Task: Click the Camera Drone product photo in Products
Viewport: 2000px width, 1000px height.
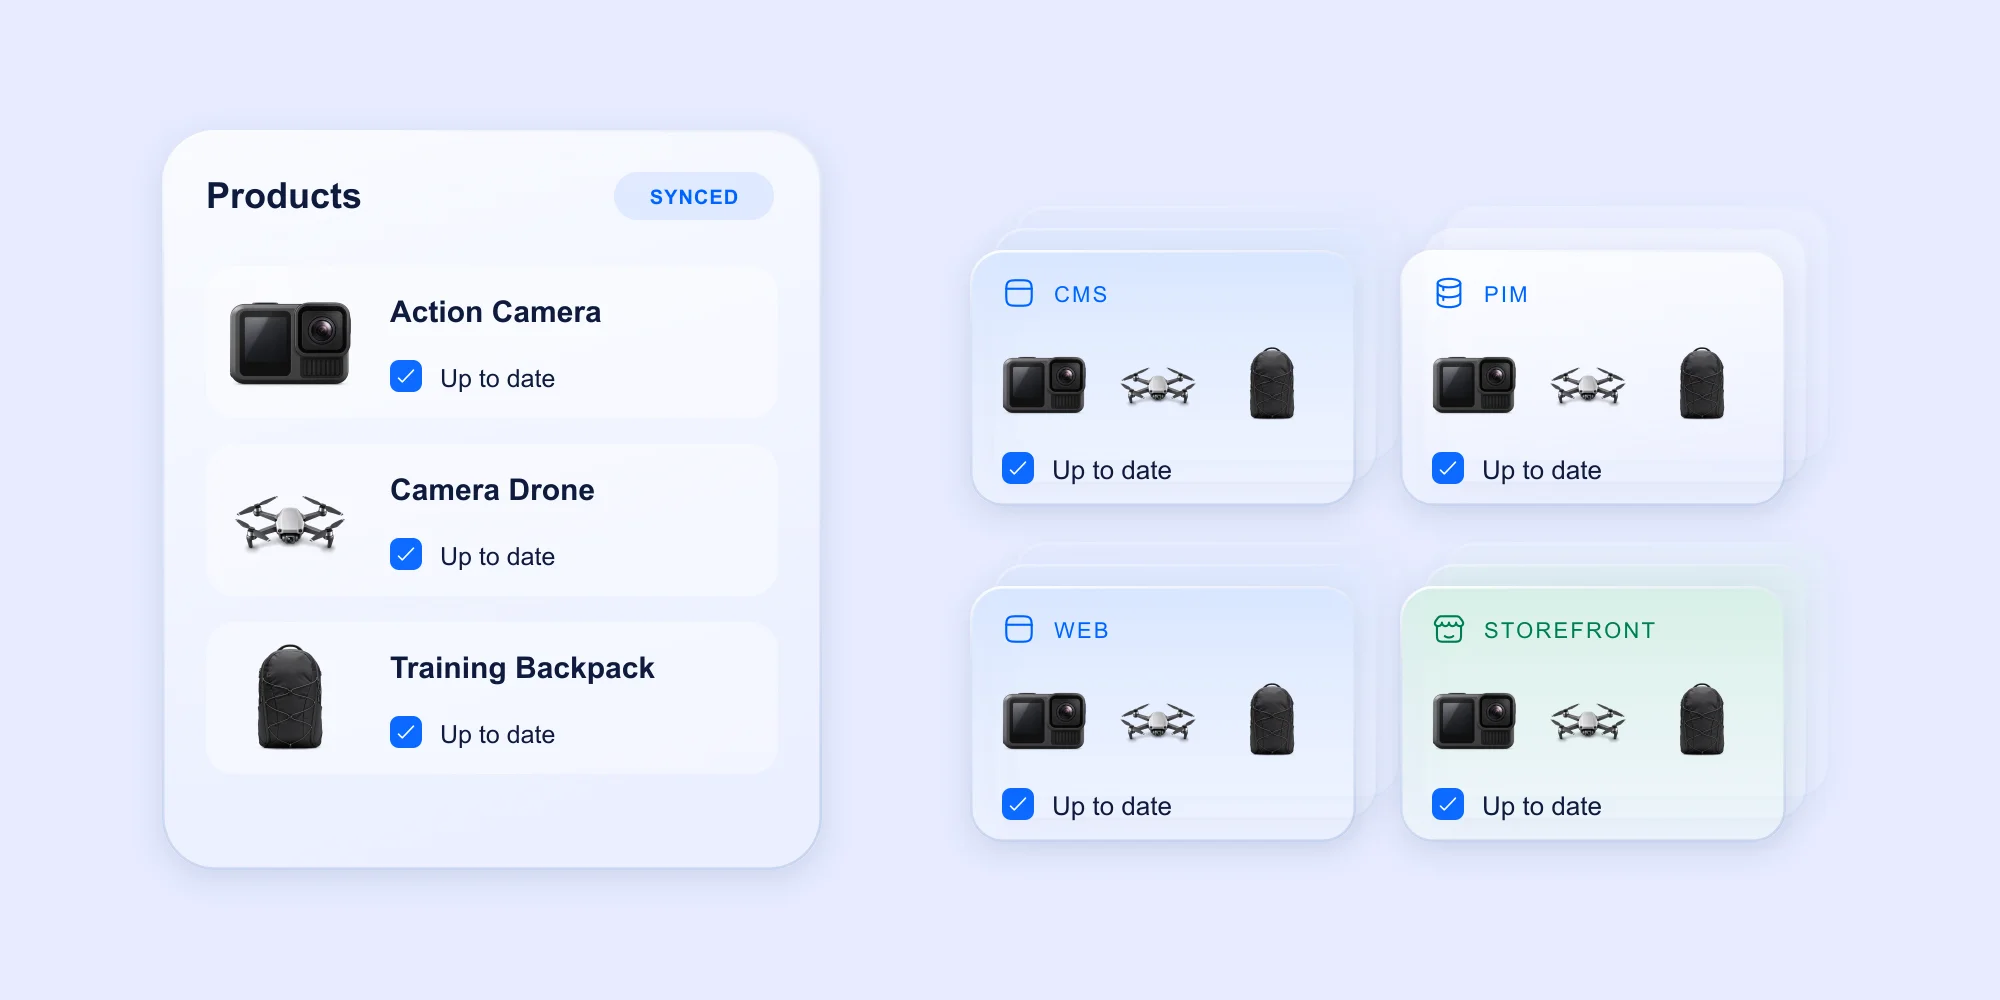Action: (x=290, y=522)
